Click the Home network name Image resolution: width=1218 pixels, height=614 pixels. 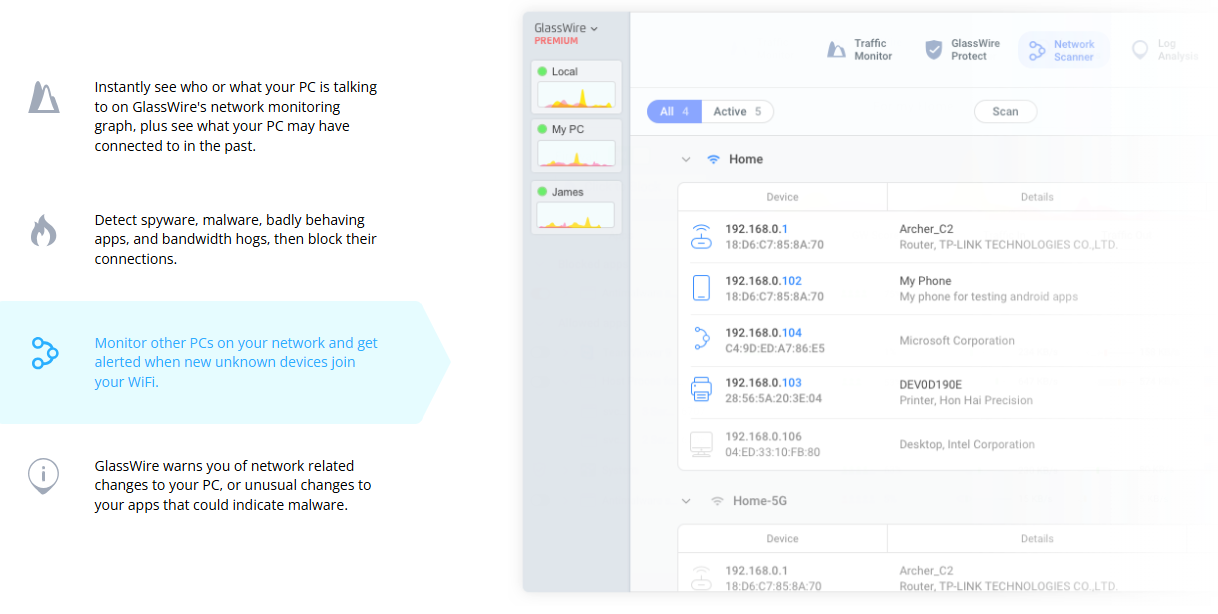click(x=746, y=159)
